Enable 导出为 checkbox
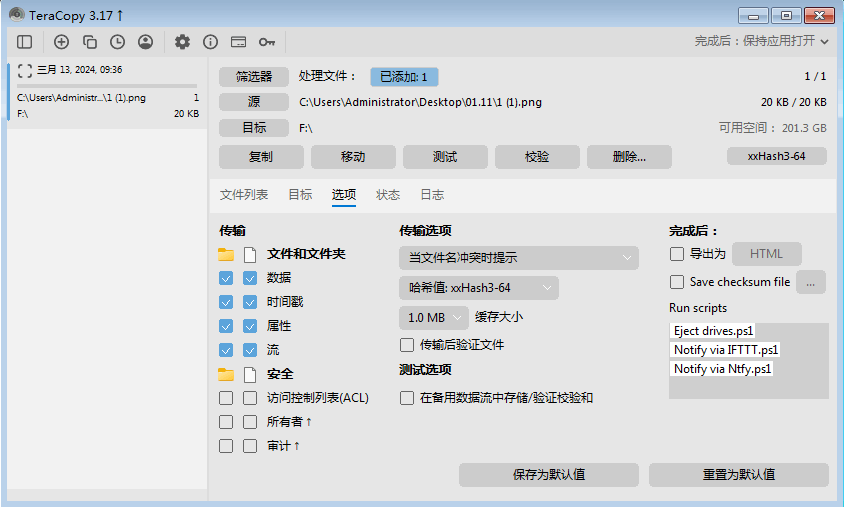 [677, 254]
